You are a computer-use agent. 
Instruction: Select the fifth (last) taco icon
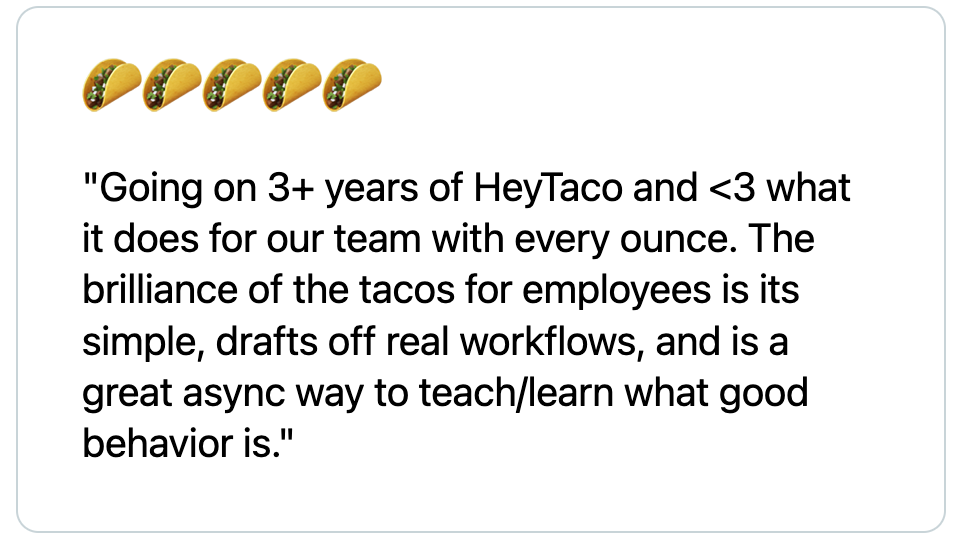pyautogui.click(x=351, y=84)
